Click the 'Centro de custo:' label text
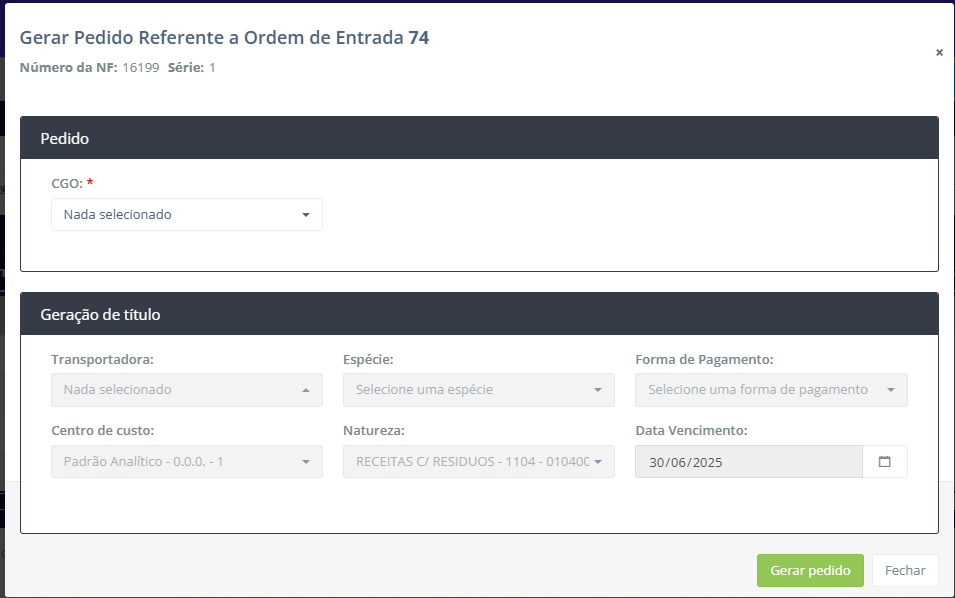955x598 pixels. coord(102,431)
